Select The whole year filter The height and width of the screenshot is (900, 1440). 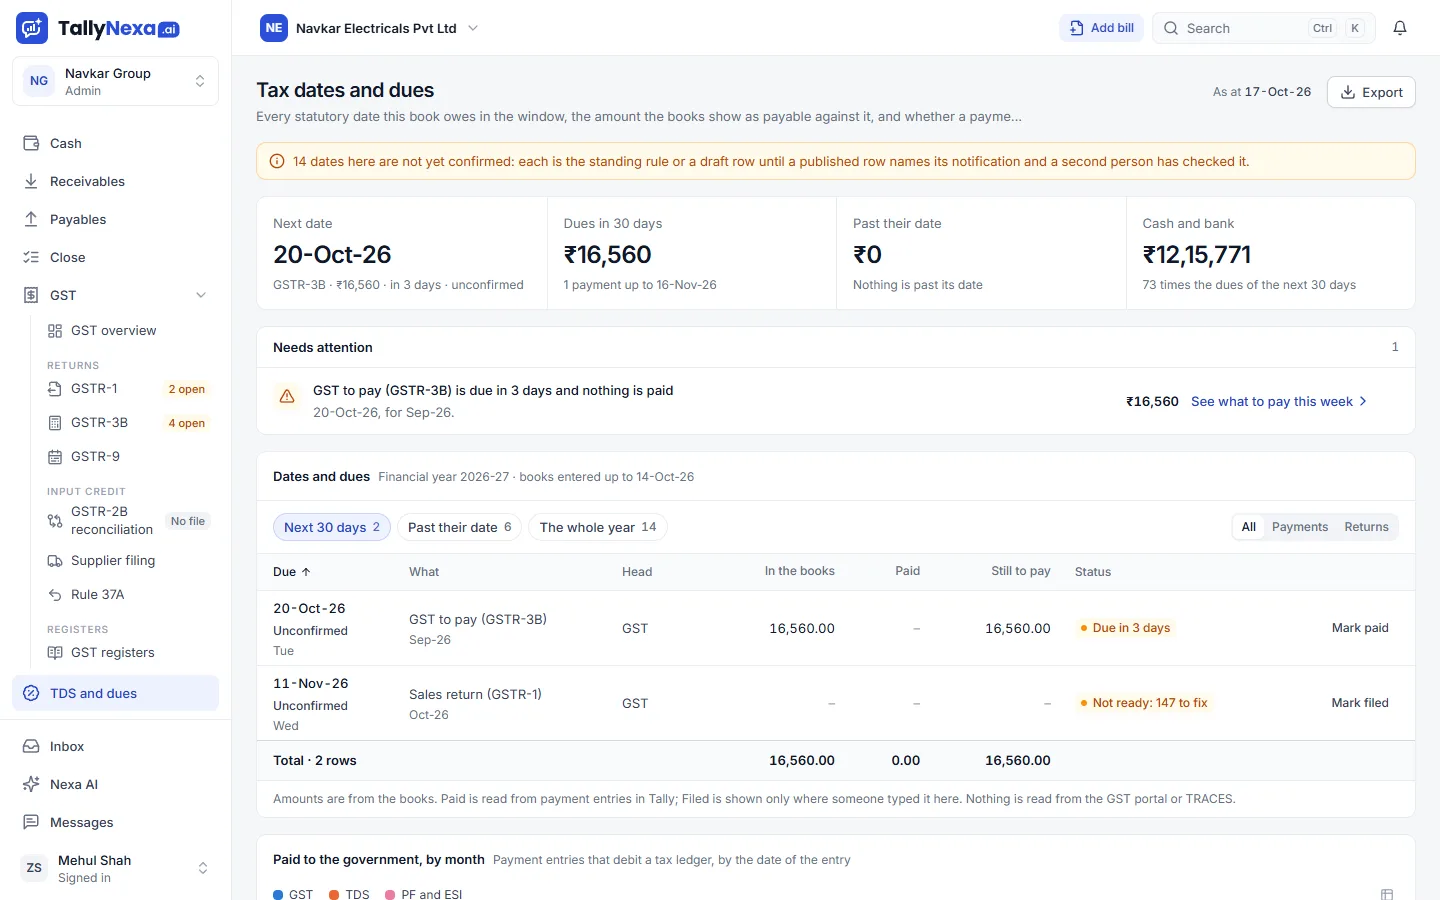point(598,527)
